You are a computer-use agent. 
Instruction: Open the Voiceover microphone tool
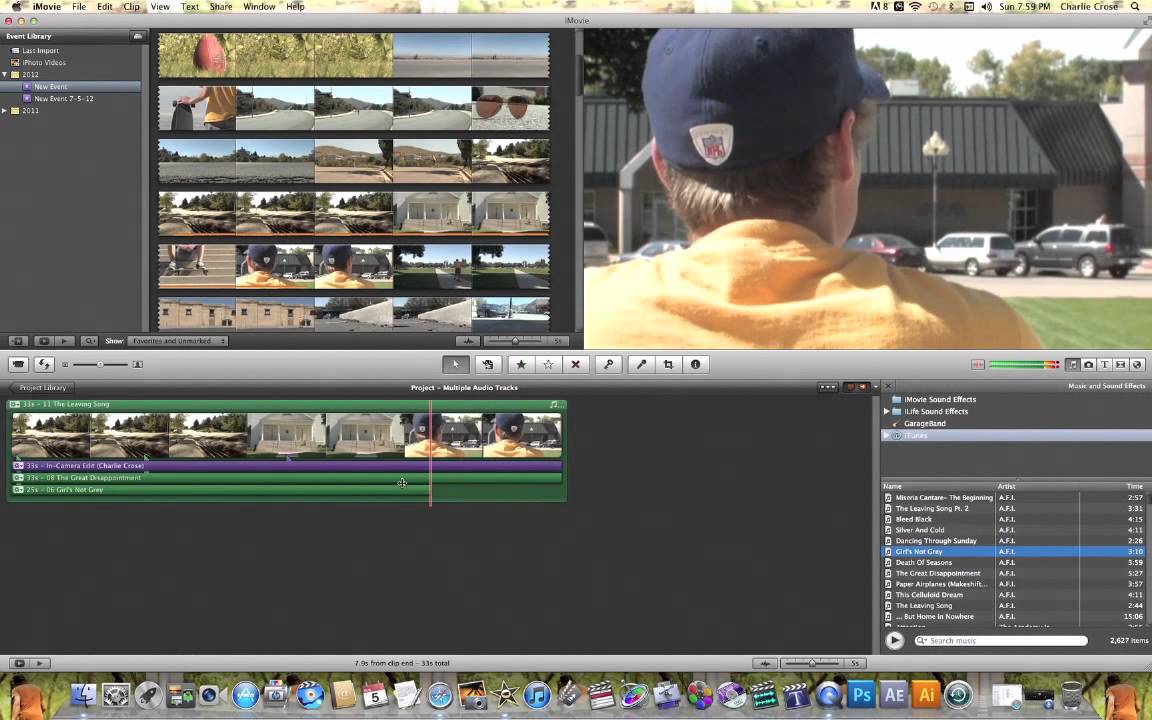[x=641, y=364]
